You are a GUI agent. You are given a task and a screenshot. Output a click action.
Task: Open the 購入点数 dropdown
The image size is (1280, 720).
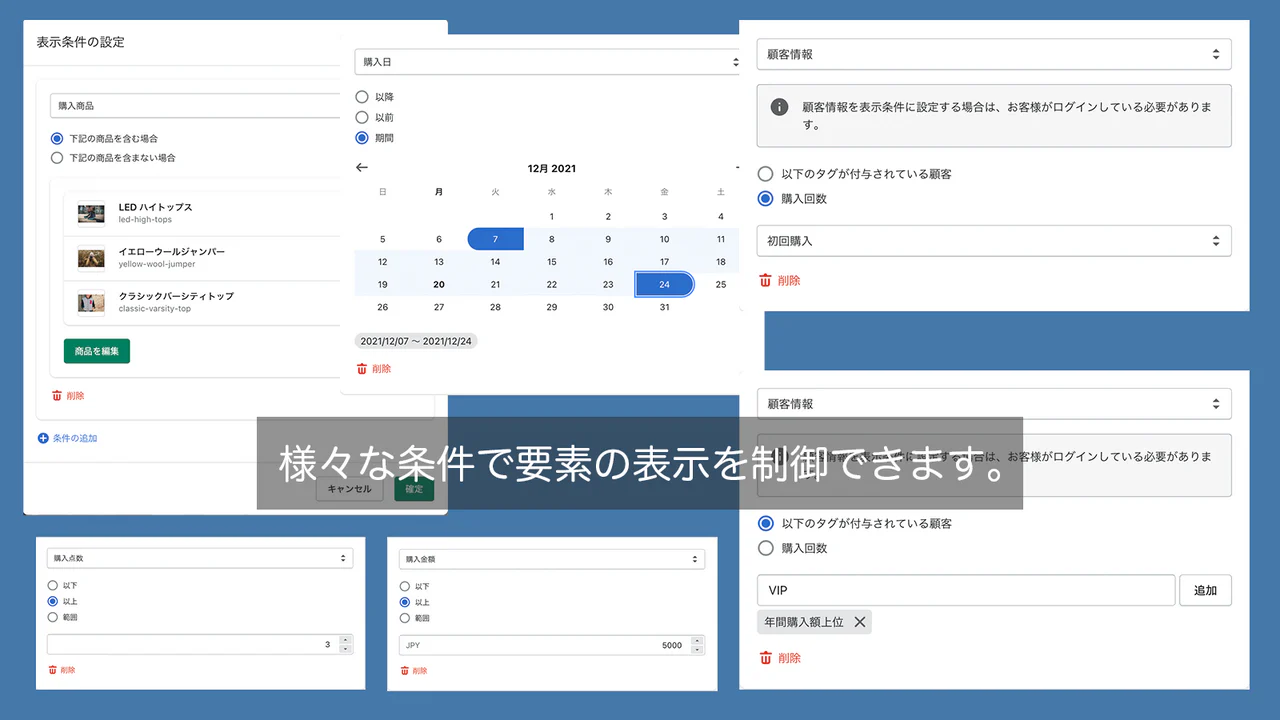pos(200,558)
